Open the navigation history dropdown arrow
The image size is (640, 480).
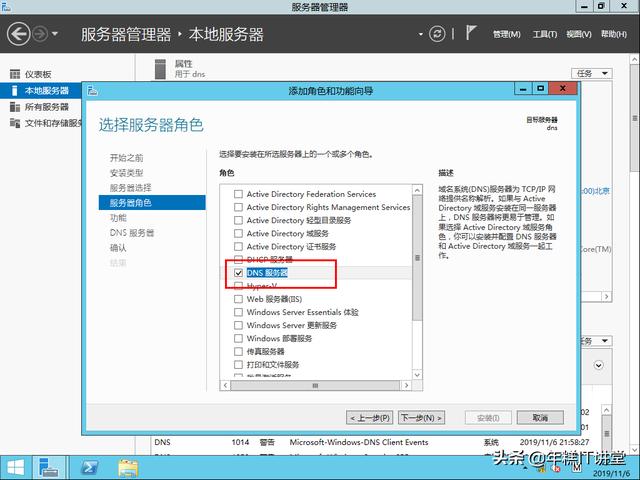(x=55, y=34)
